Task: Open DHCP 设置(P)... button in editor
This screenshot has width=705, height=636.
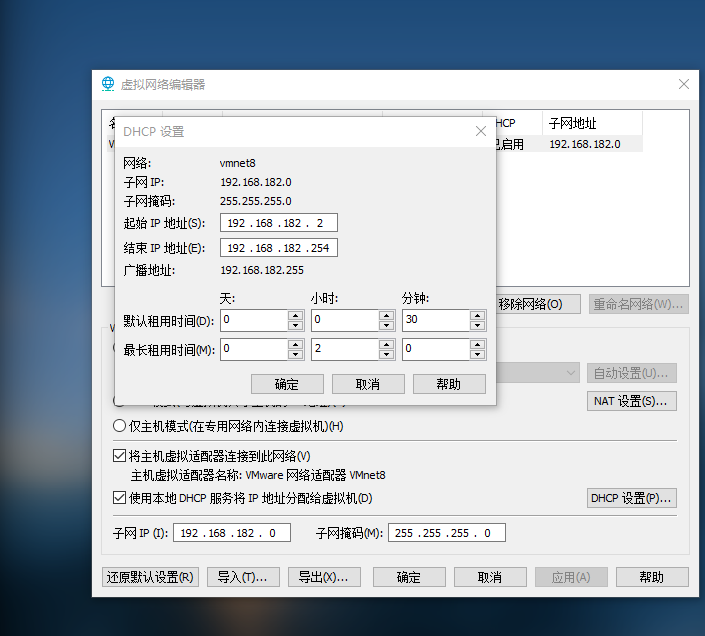Action: (x=632, y=498)
